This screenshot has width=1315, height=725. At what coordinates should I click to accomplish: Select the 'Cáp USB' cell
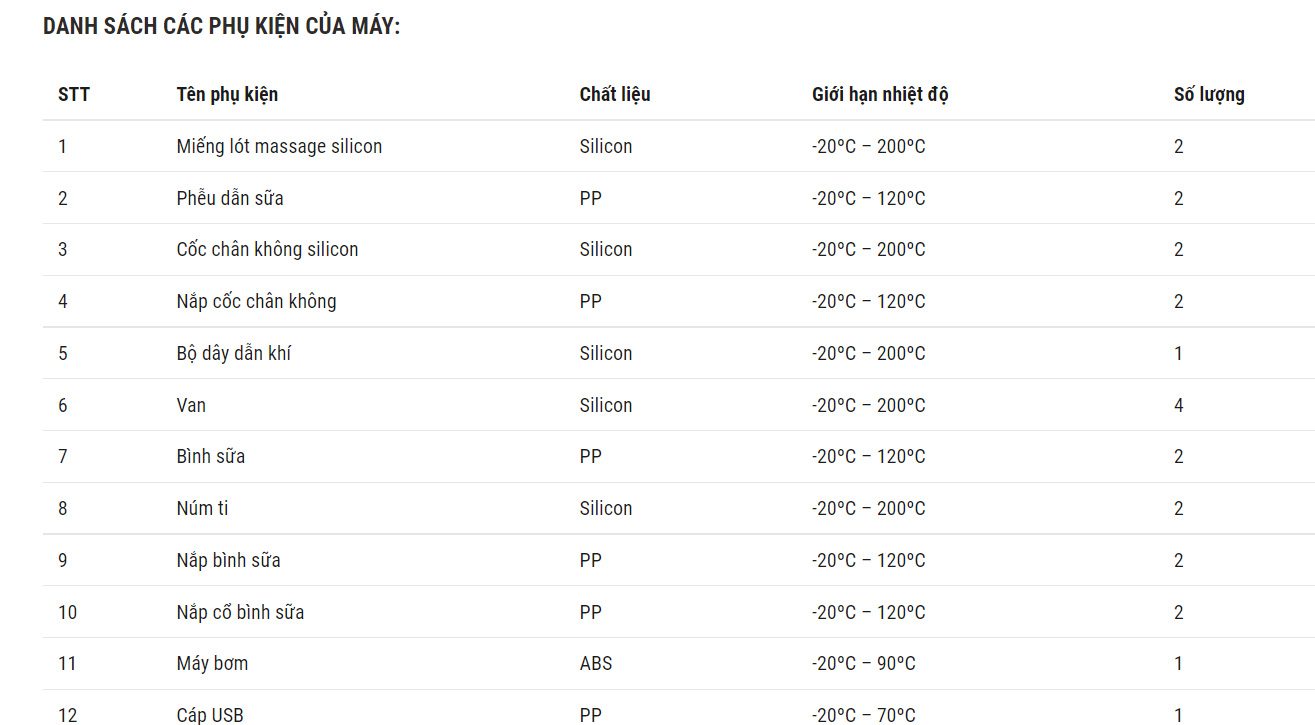click(x=210, y=715)
